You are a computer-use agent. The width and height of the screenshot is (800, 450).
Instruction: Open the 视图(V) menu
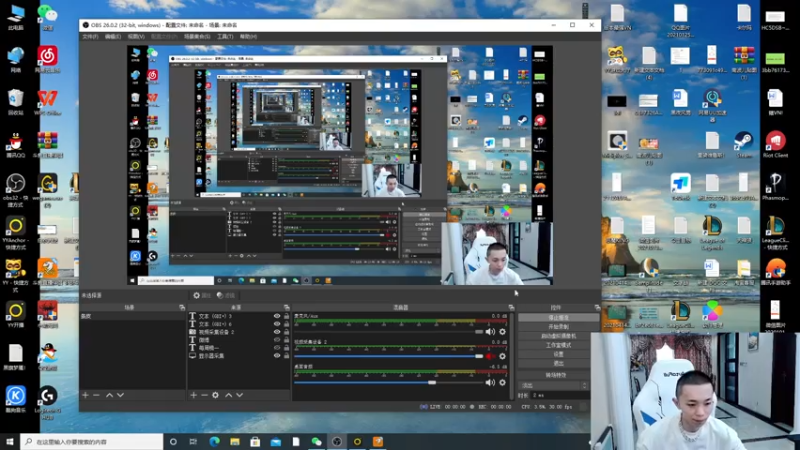coord(136,37)
